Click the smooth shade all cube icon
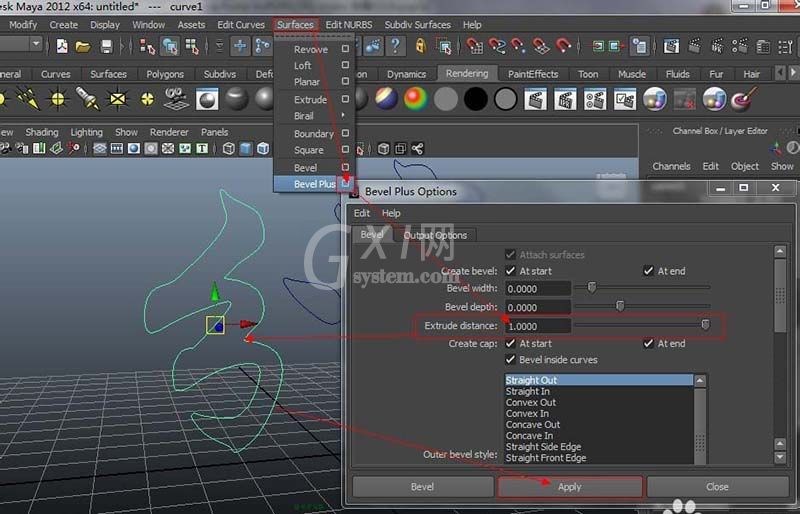The width and height of the screenshot is (800, 514). coord(246,149)
